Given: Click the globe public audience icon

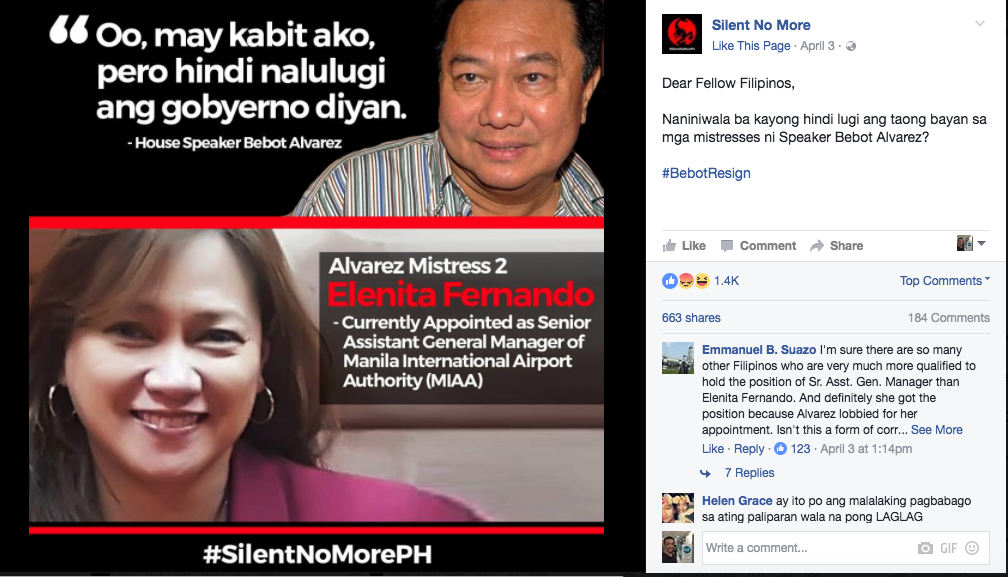Looking at the screenshot, I should tap(850, 46).
